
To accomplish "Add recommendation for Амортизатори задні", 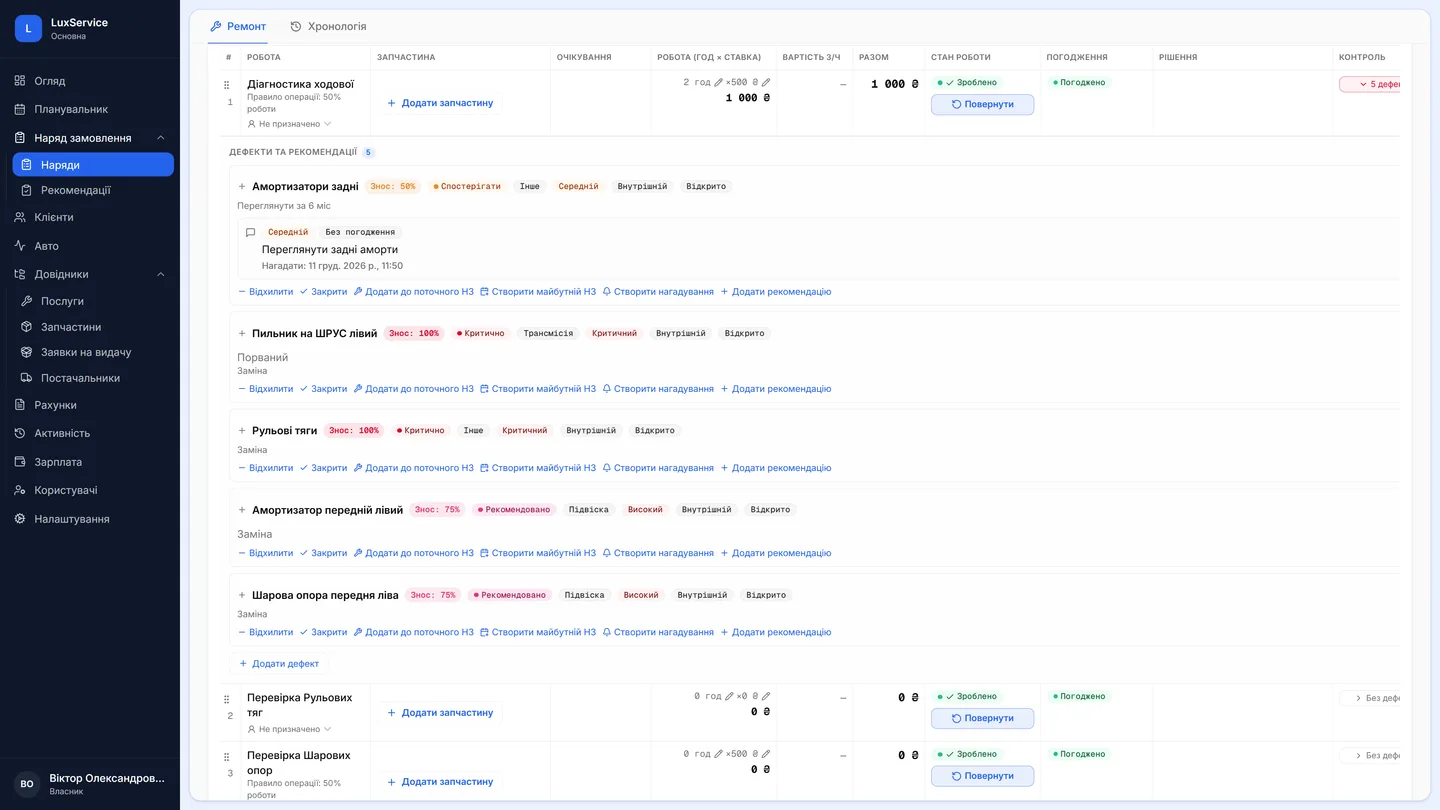I will (776, 292).
